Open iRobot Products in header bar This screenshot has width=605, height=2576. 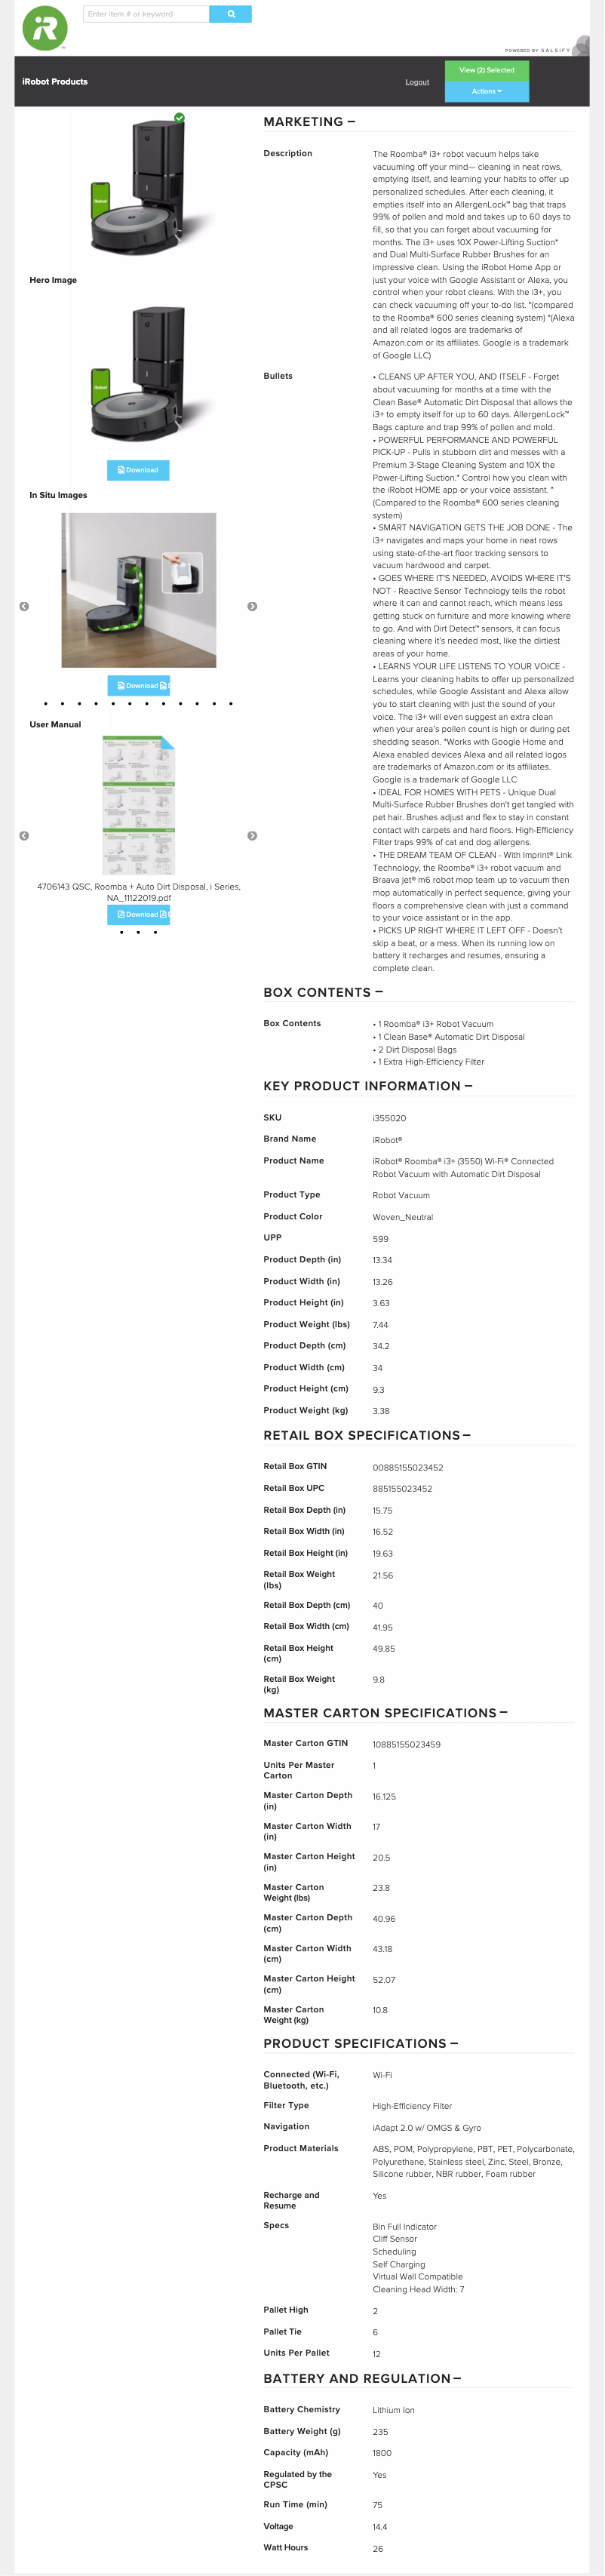[55, 82]
